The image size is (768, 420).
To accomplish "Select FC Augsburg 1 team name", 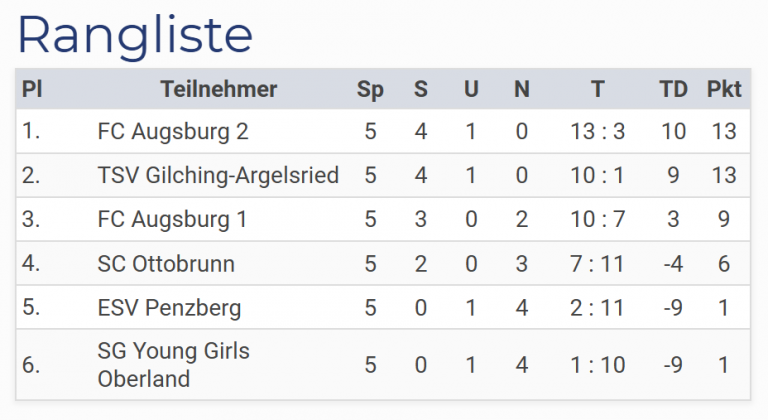I will point(172,220).
